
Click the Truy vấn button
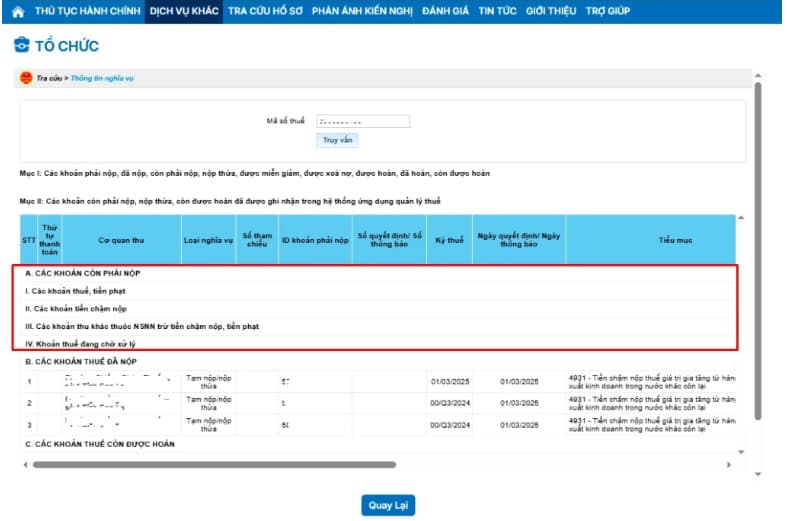coord(337,140)
